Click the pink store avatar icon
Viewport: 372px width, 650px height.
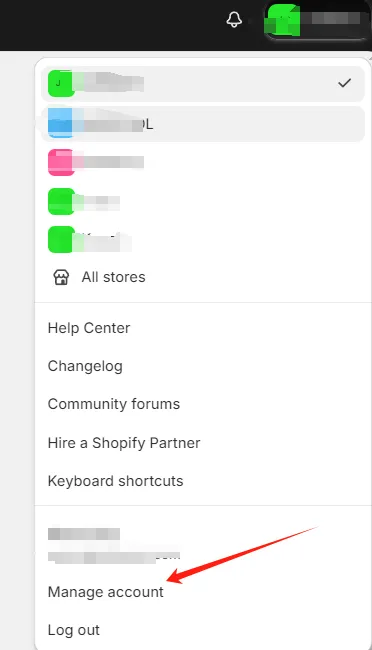click(61, 162)
